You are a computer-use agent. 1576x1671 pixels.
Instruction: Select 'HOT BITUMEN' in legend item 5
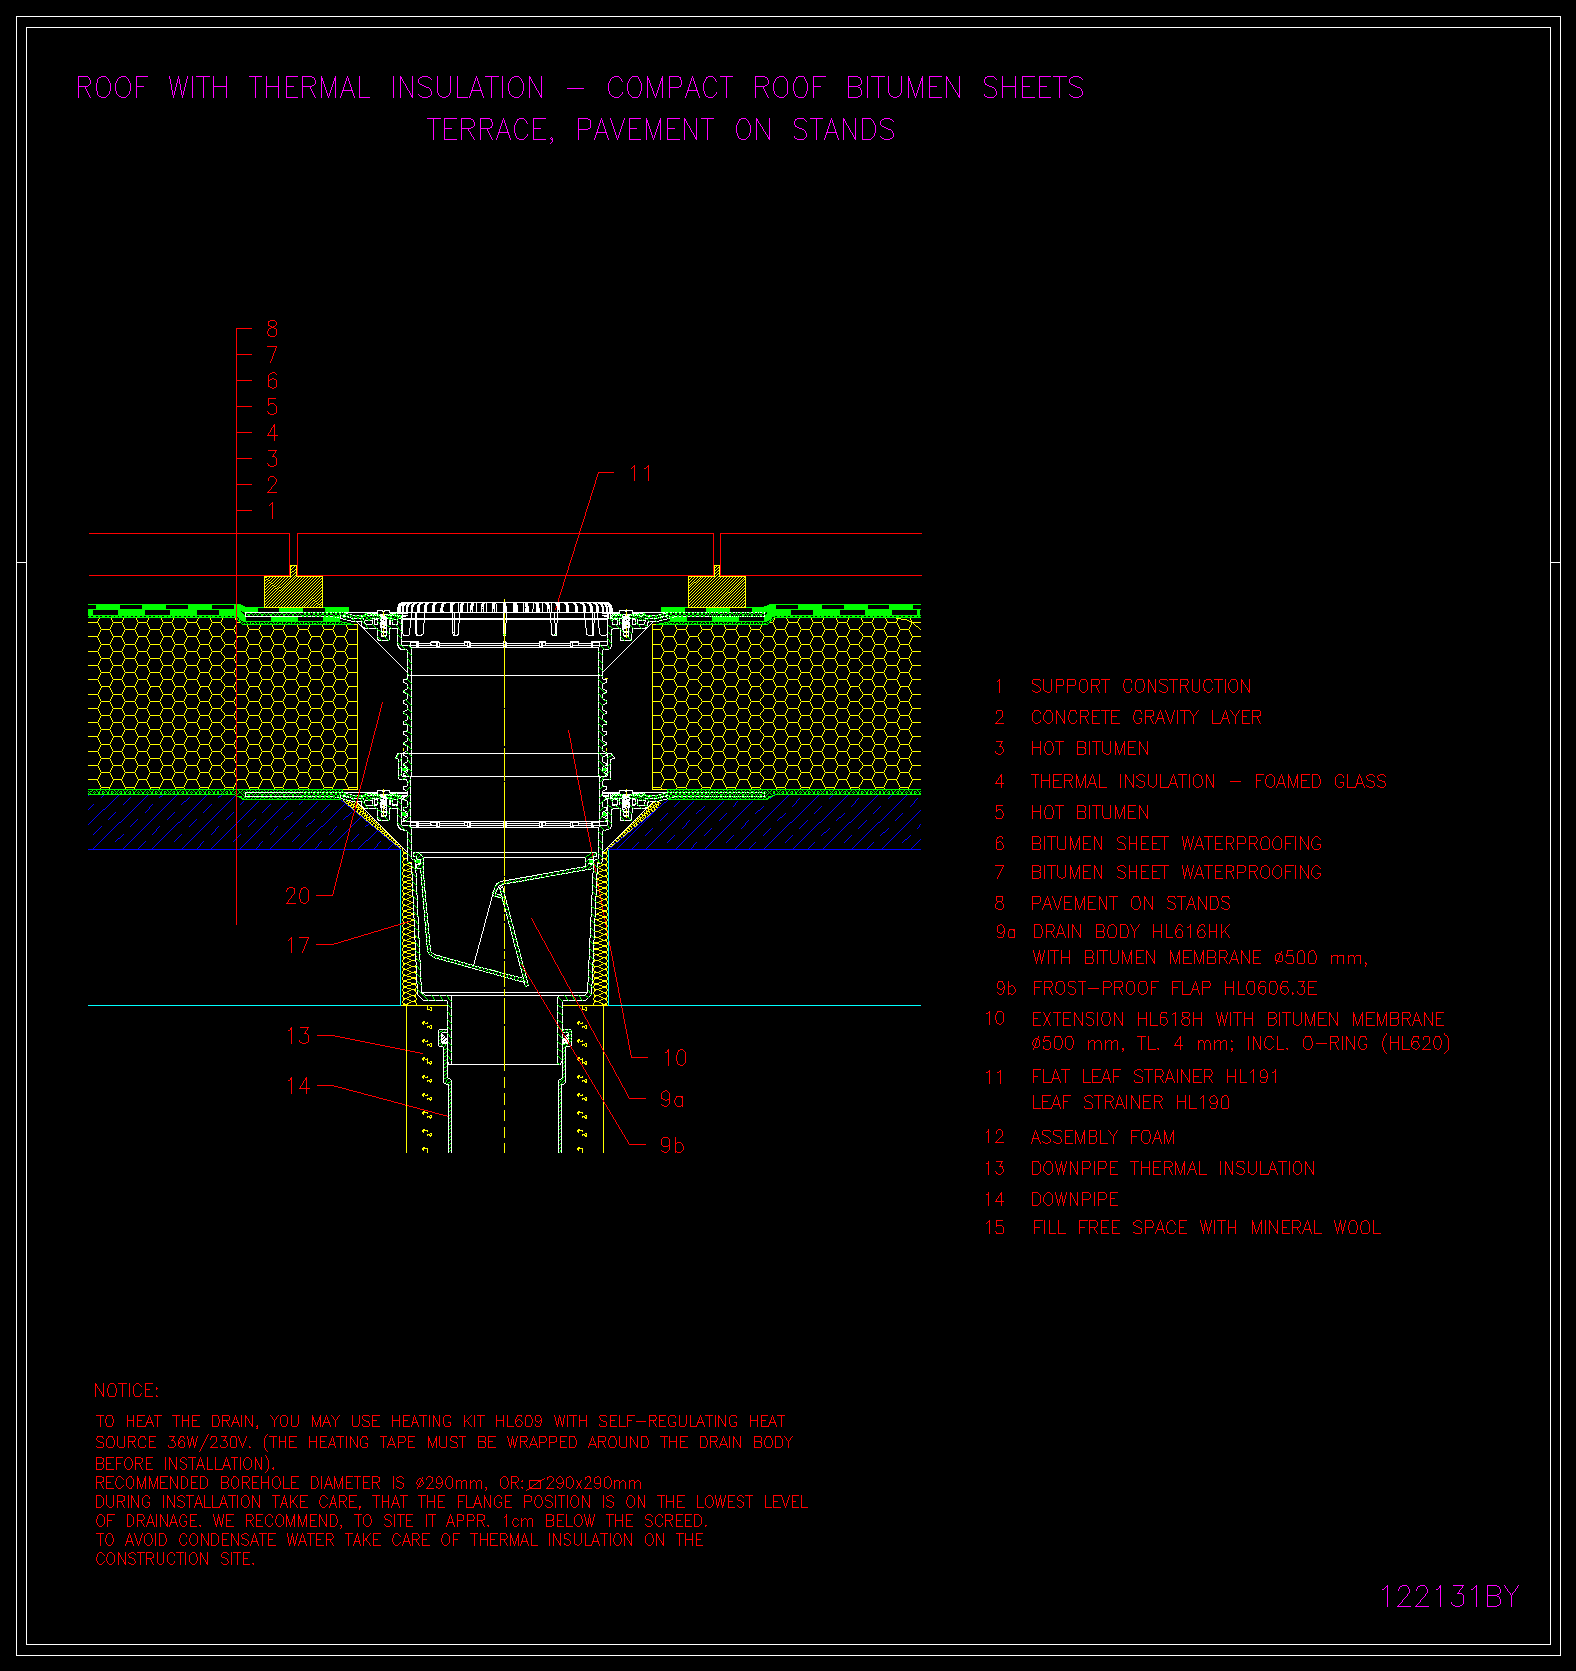coord(1090,813)
